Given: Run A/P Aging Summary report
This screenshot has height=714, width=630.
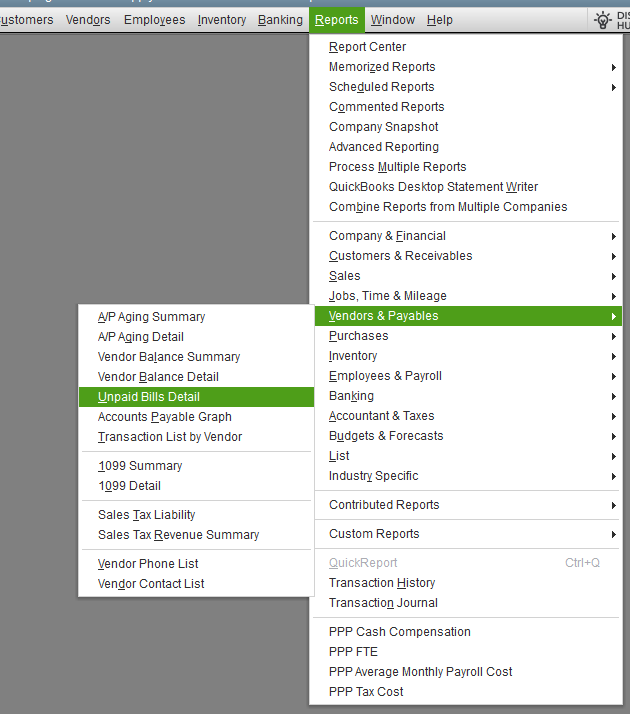Looking at the screenshot, I should coord(196,317).
